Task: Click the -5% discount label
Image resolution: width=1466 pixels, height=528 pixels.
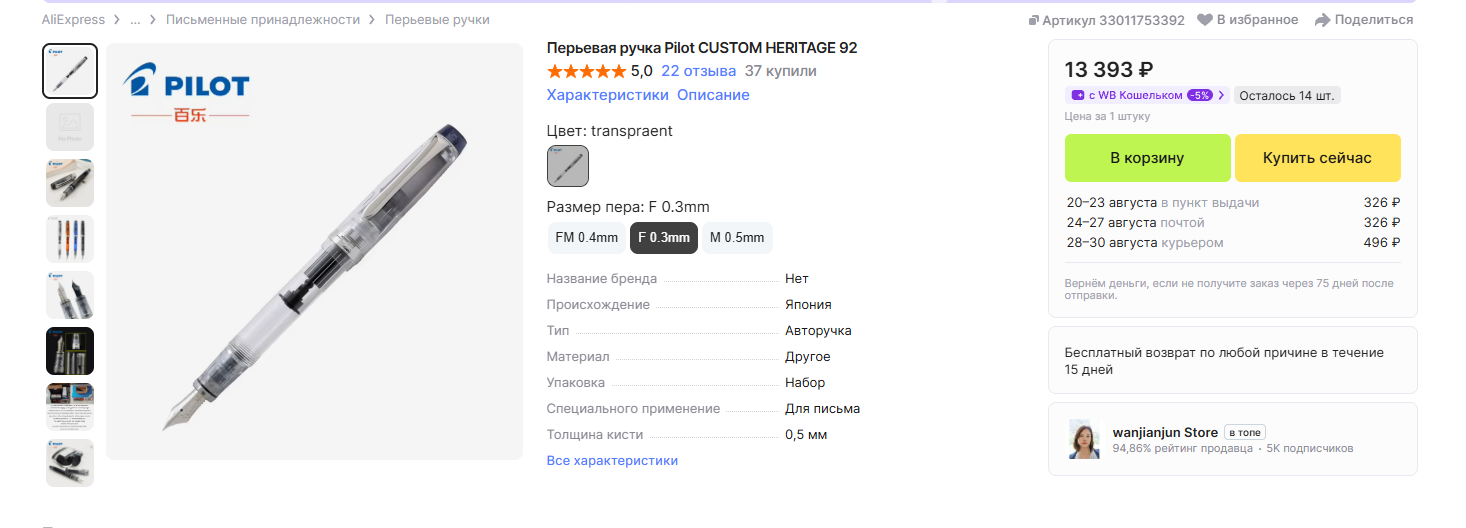Action: 1200,96
